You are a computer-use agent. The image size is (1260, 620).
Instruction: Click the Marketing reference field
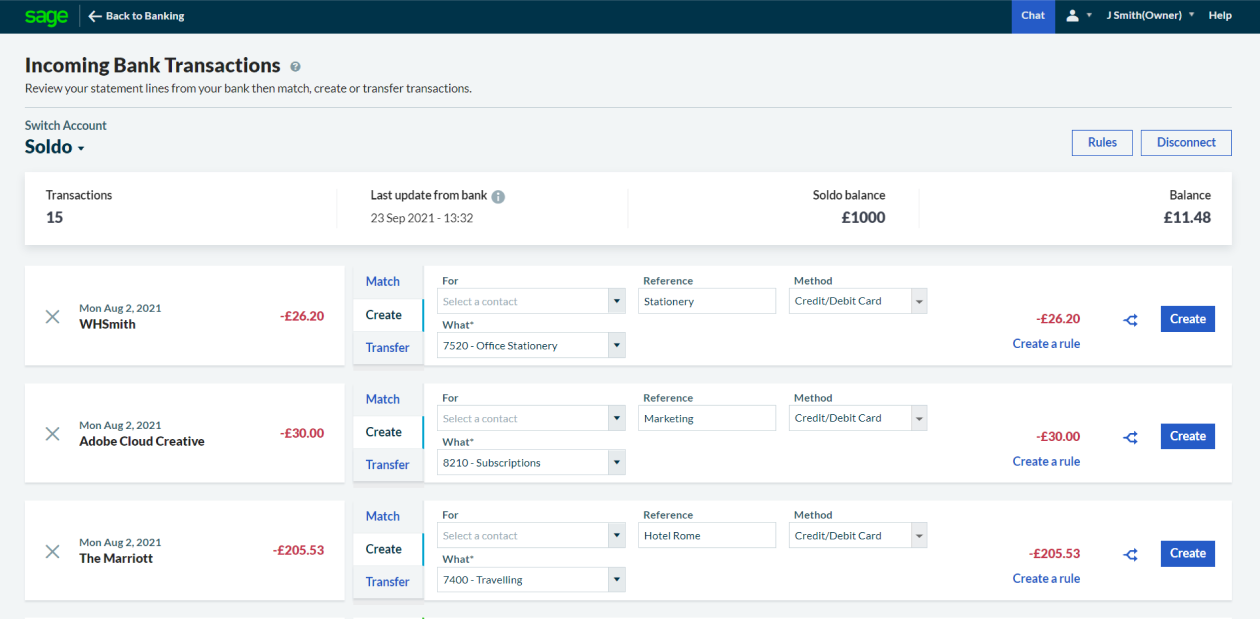(707, 418)
